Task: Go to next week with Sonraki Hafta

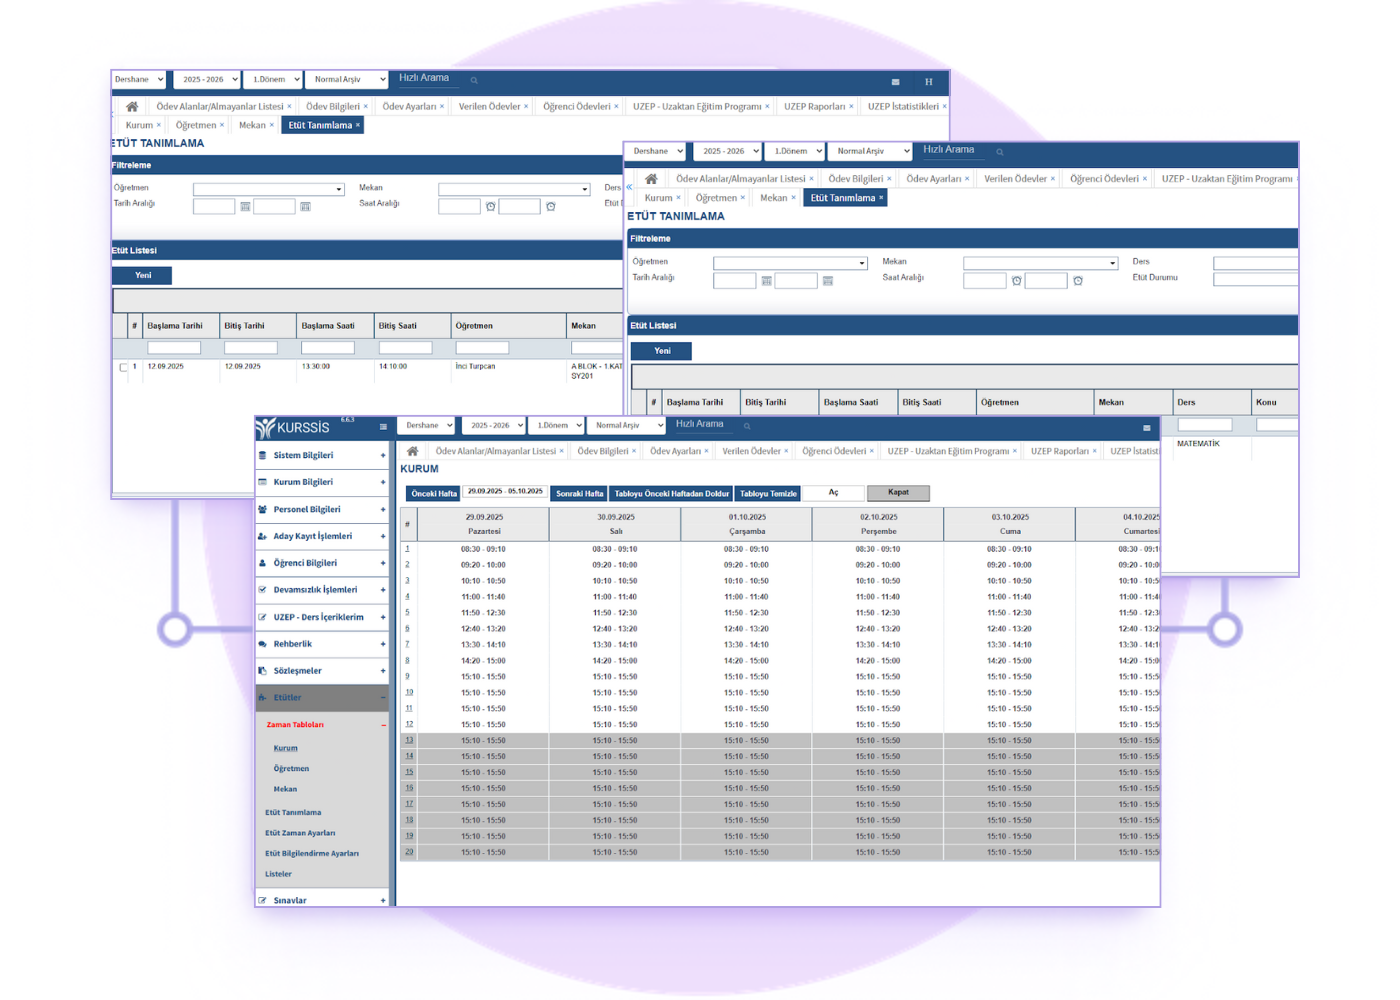Action: [579, 494]
